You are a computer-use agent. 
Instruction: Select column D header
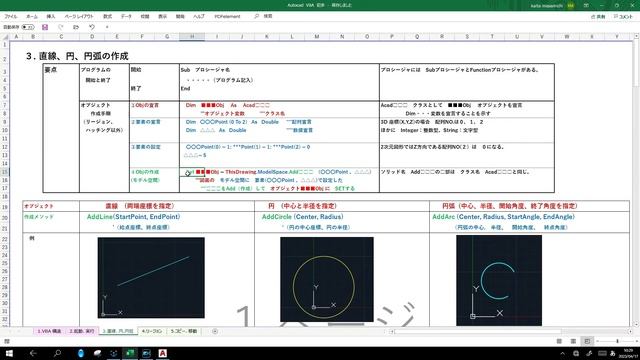click(x=92, y=37)
